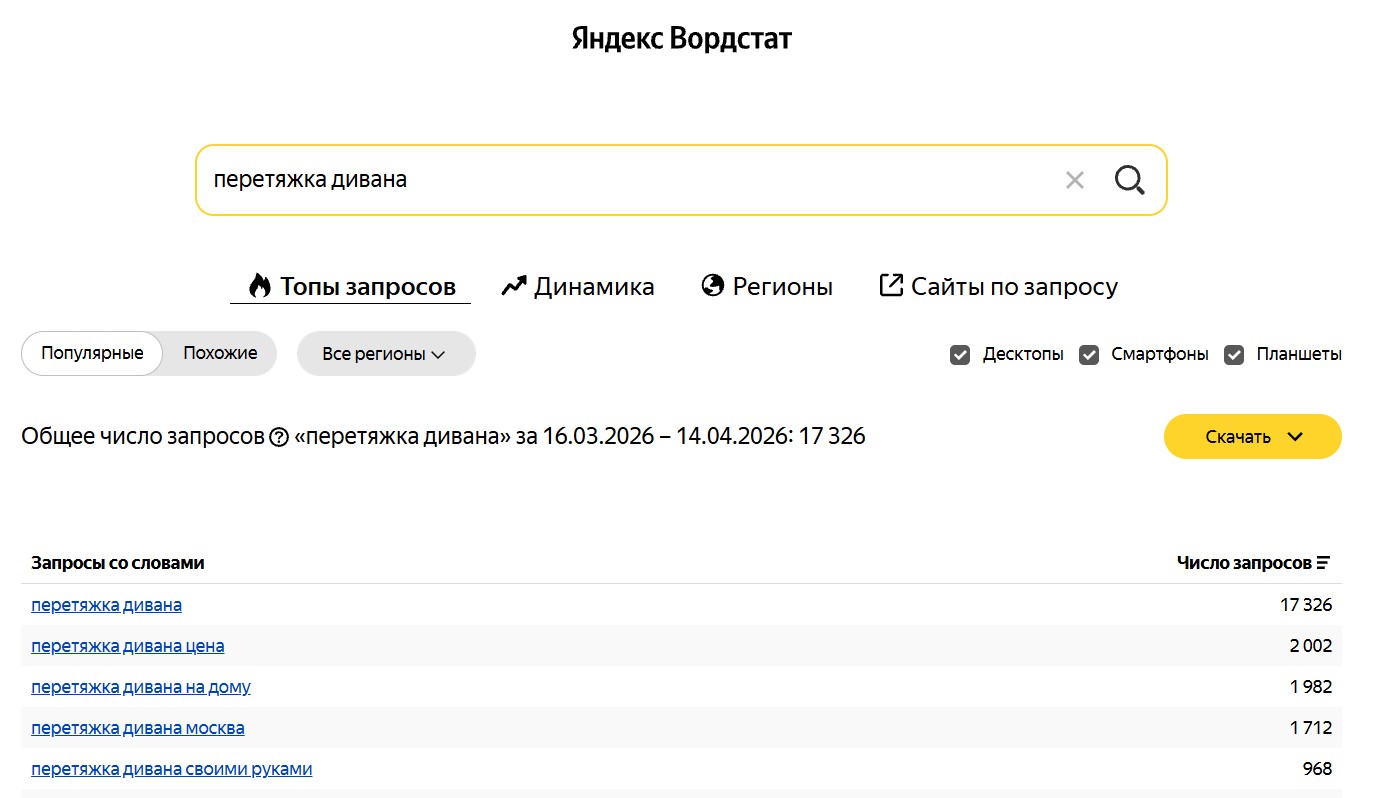Switch to the Динамика tab
This screenshot has height=798, width=1373.
coord(578,287)
